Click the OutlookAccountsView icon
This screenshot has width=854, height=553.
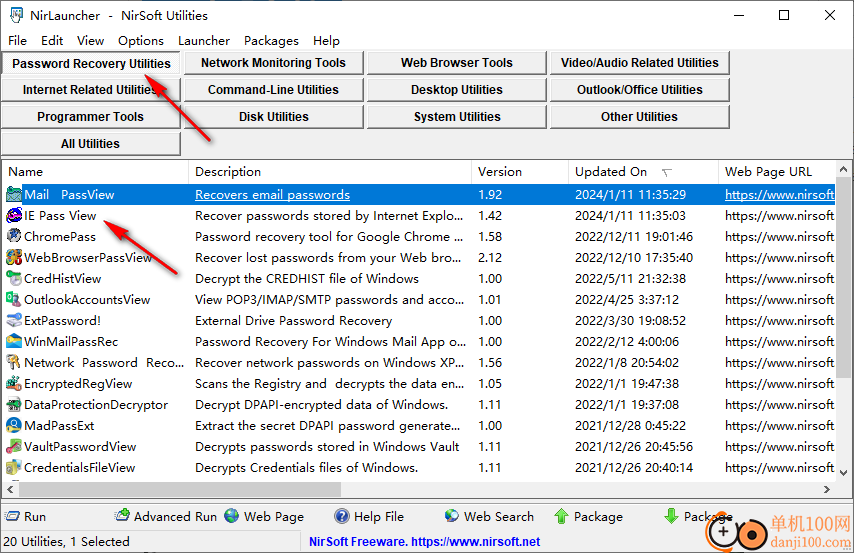(14, 300)
